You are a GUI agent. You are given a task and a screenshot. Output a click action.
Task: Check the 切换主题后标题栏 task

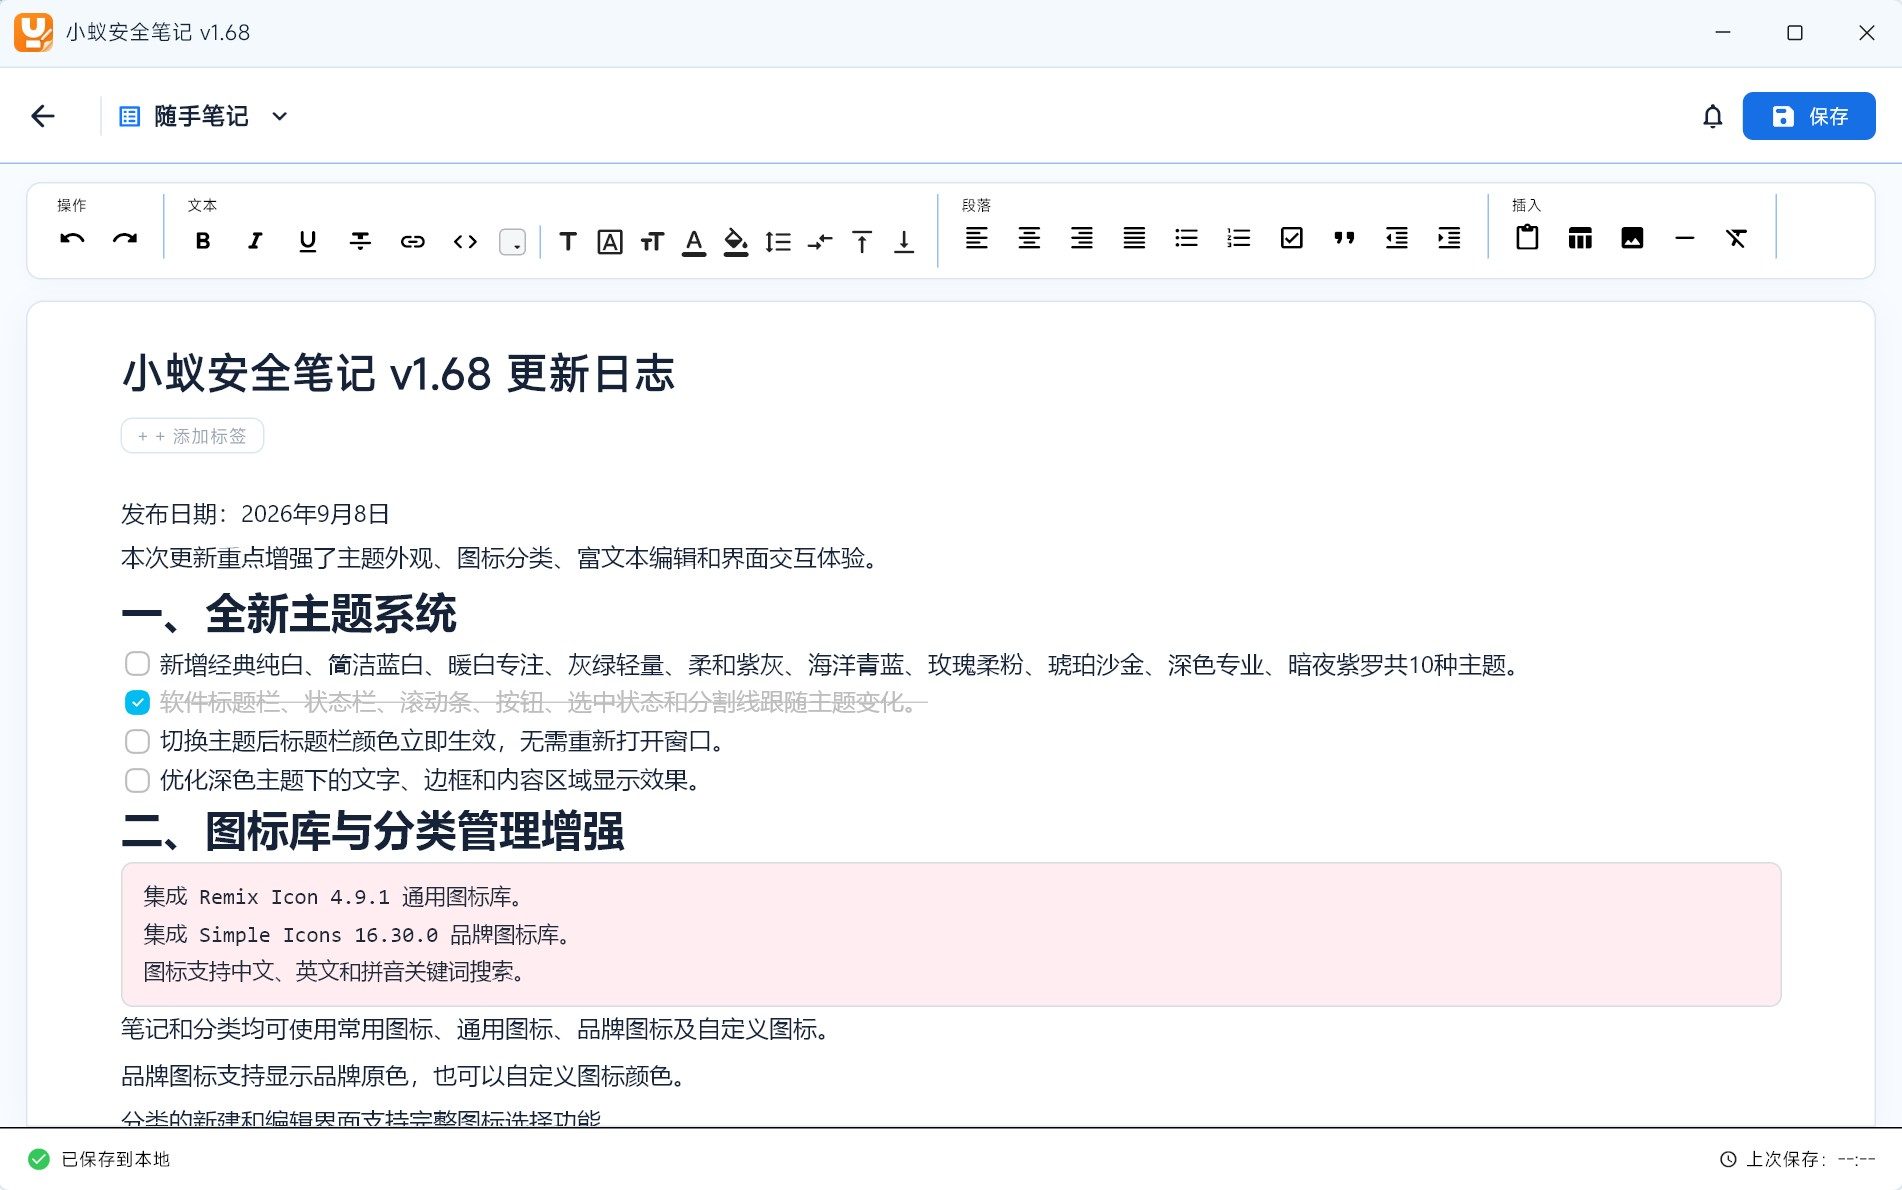(x=137, y=741)
